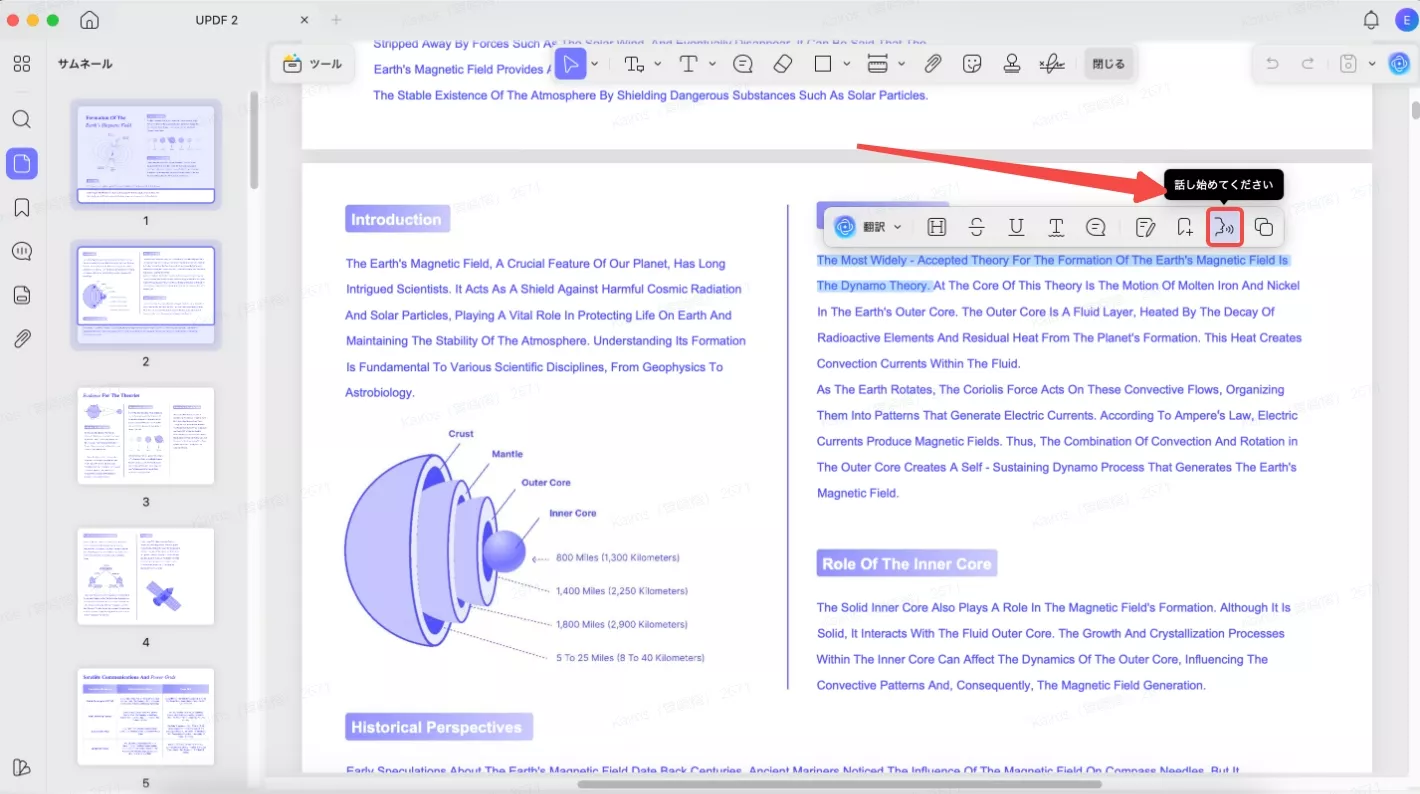Image resolution: width=1420 pixels, height=794 pixels.
Task: Undo the last action
Action: [1272, 64]
